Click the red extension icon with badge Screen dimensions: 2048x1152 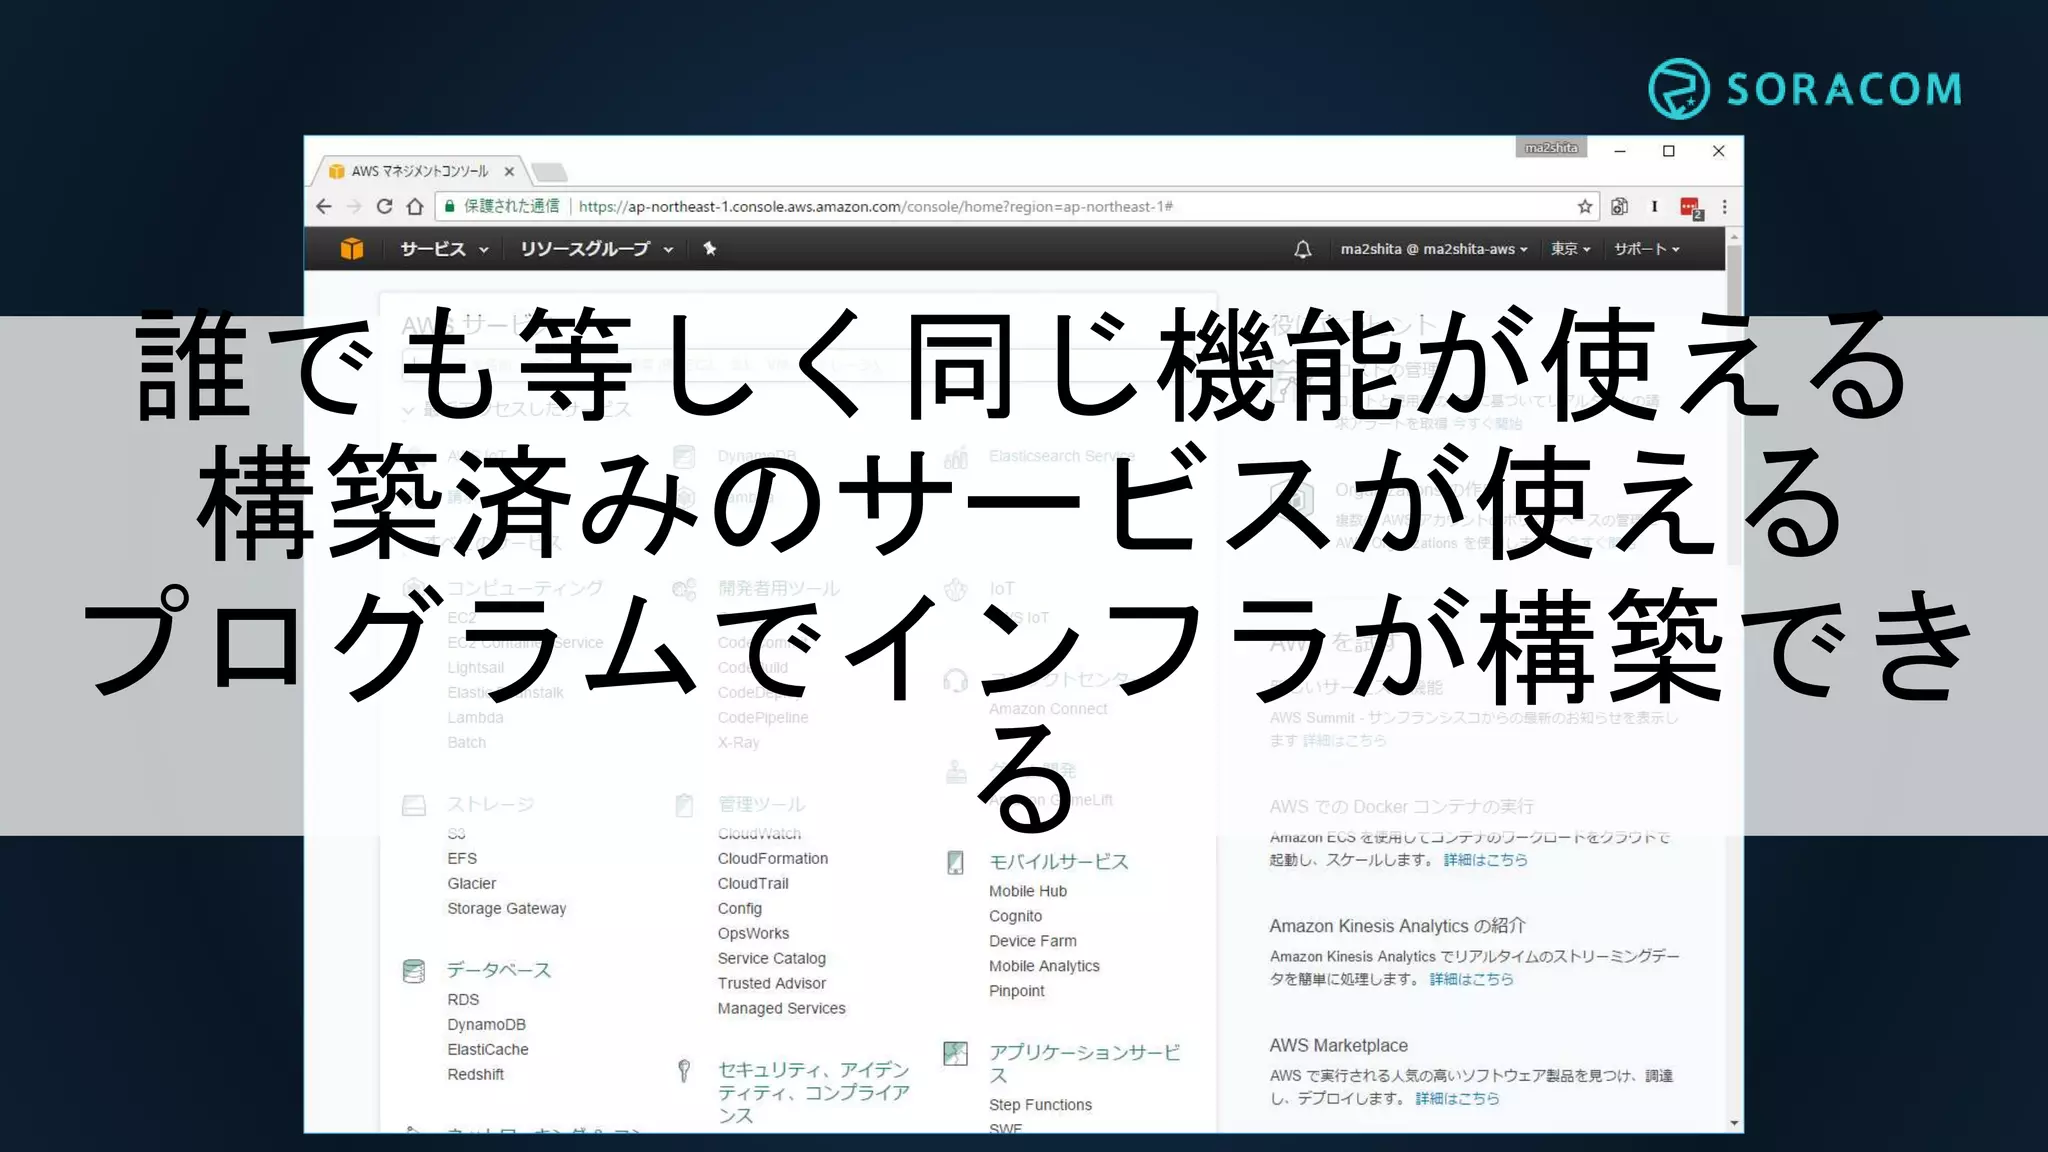[1691, 208]
